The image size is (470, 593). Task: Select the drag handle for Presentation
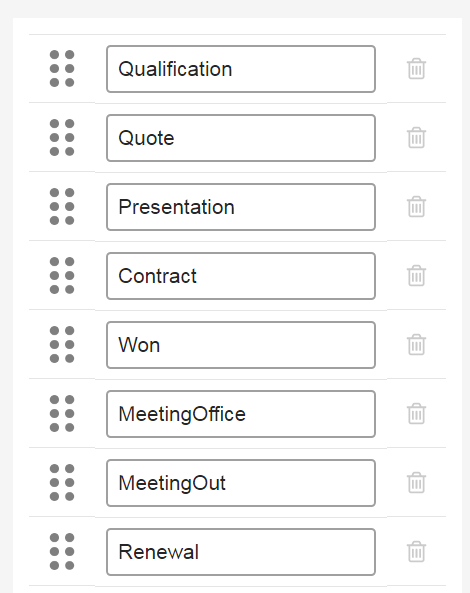(x=62, y=206)
